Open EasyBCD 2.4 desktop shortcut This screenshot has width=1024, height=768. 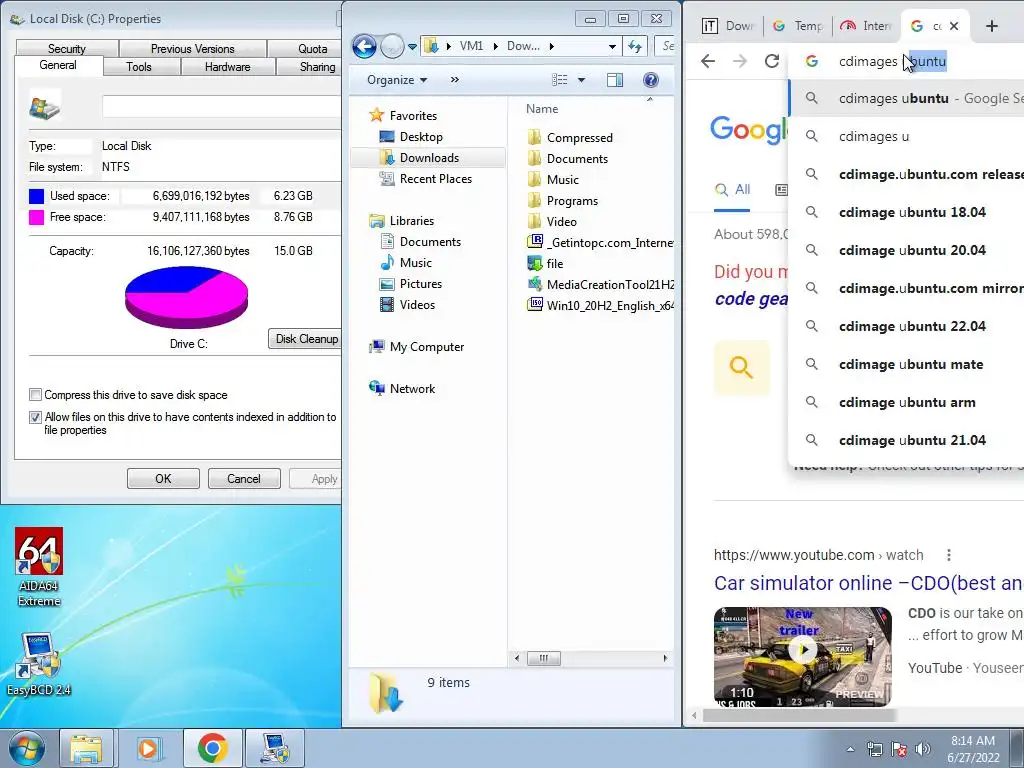click(39, 664)
